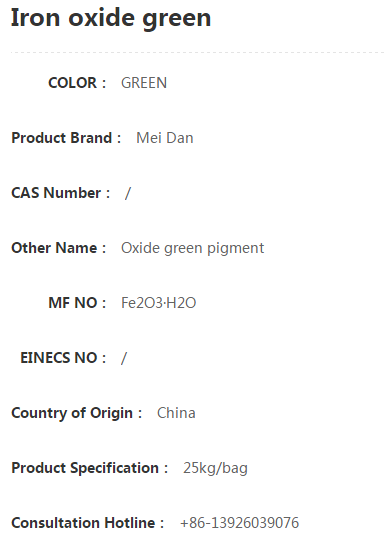Select the Product Brand label
Screen dimensions: 387x547
click(x=66, y=138)
